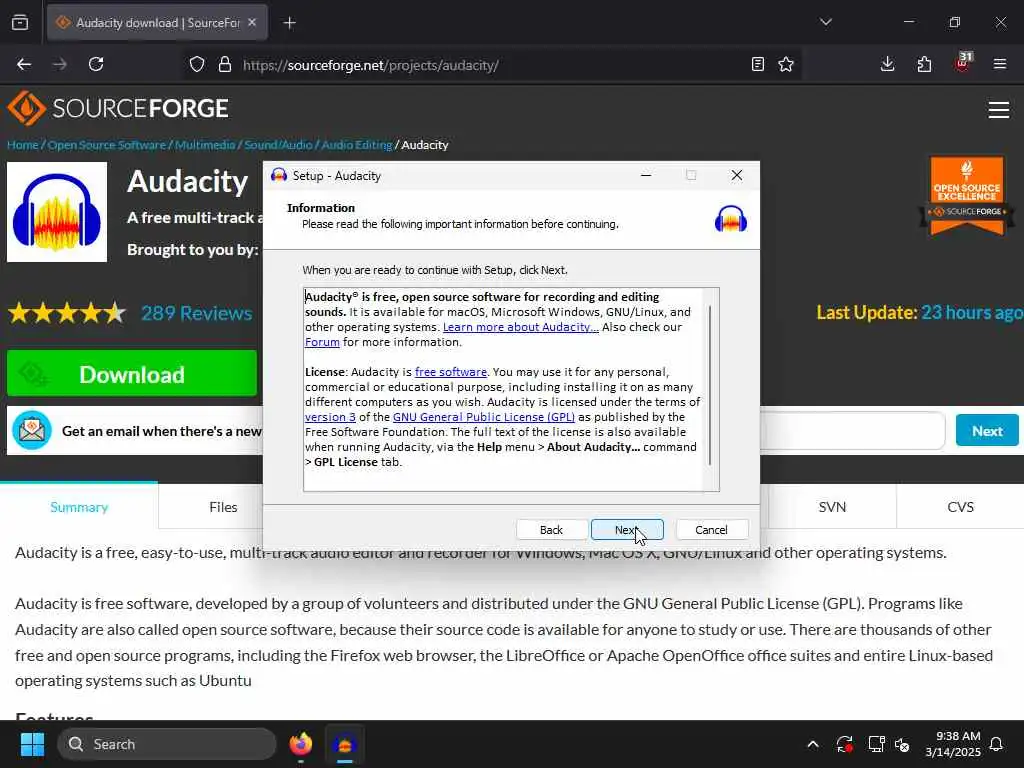The width and height of the screenshot is (1024, 768).
Task: Open the notifications bell icon
Action: pos(997,744)
